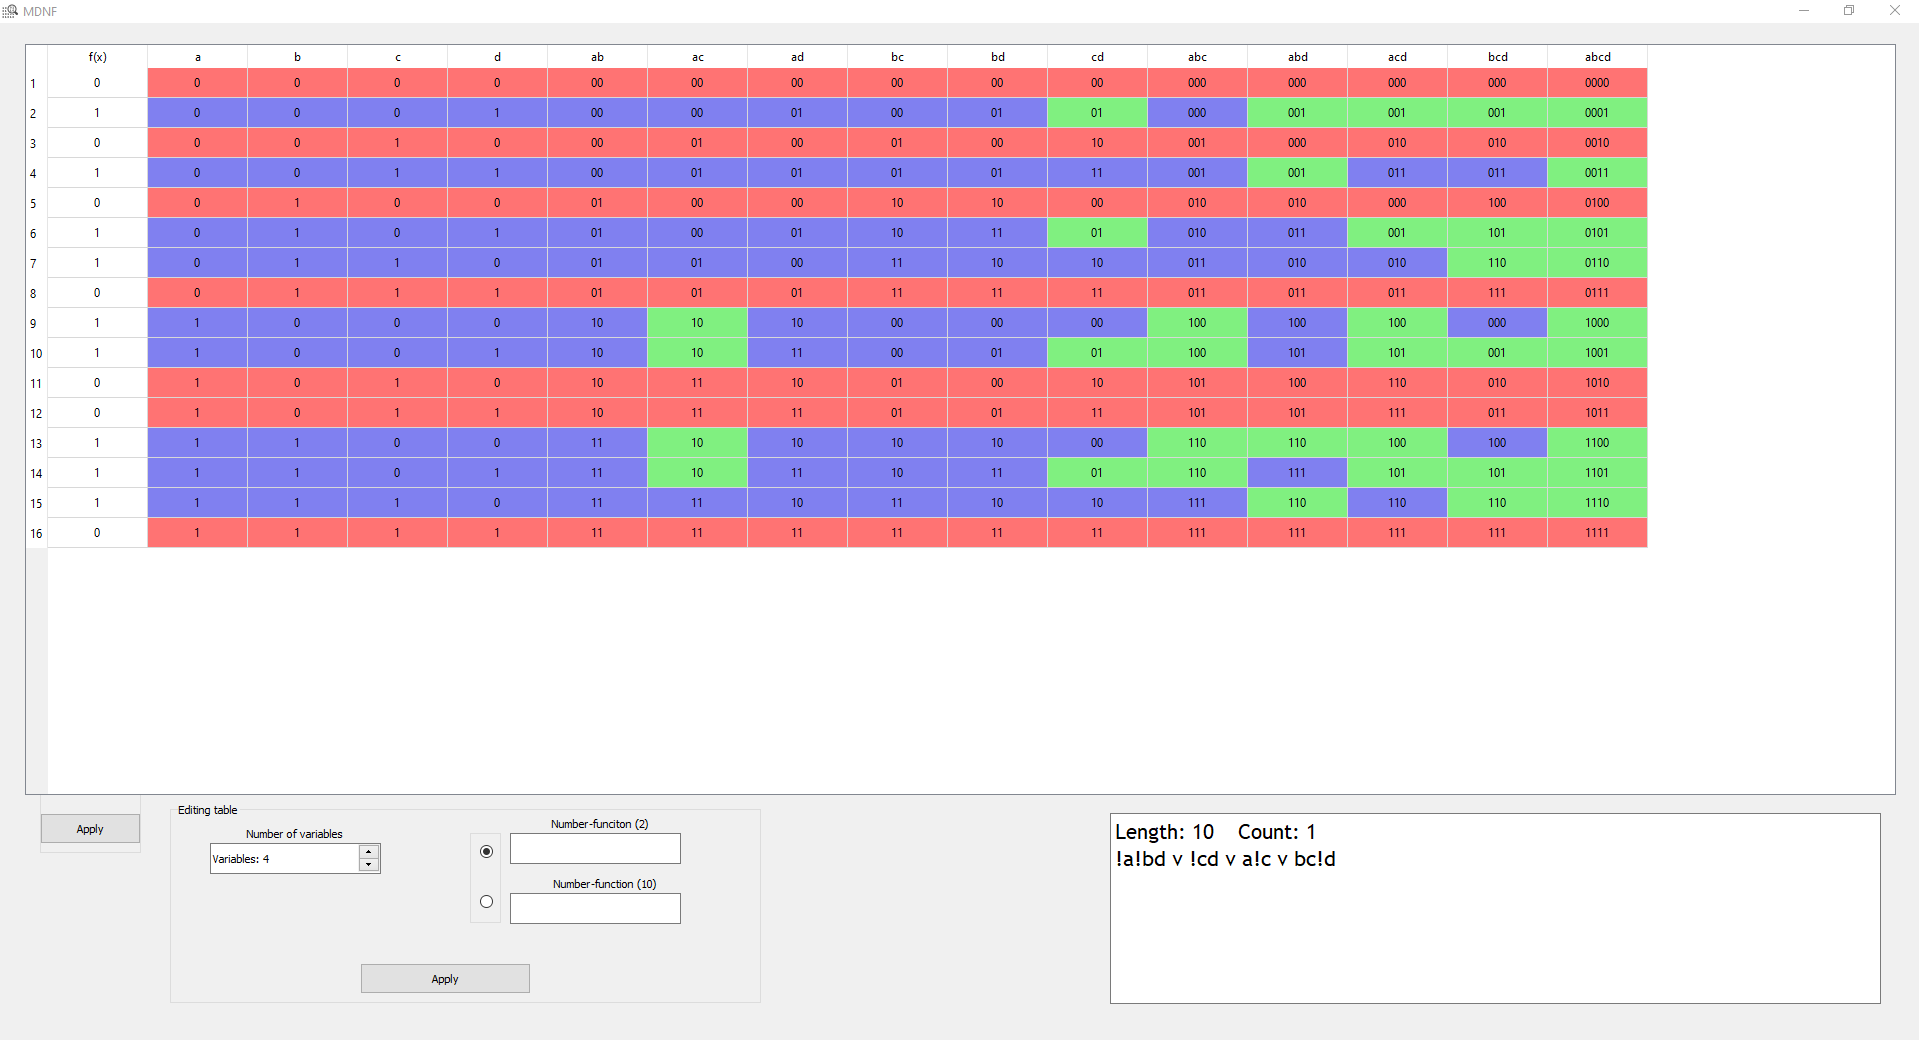Image resolution: width=1919 pixels, height=1040 pixels.
Task: Click 'abcd' cell 1001 in row 10
Action: pyautogui.click(x=1597, y=353)
